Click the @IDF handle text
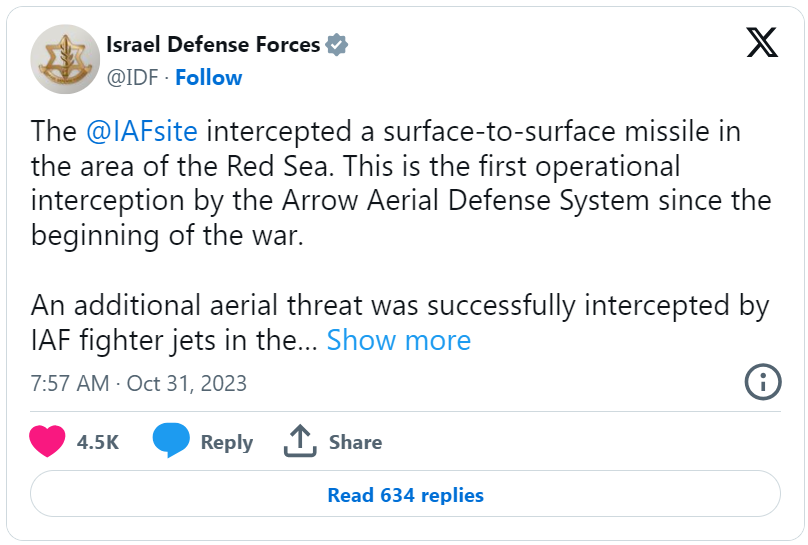This screenshot has width=808, height=545. (132, 78)
